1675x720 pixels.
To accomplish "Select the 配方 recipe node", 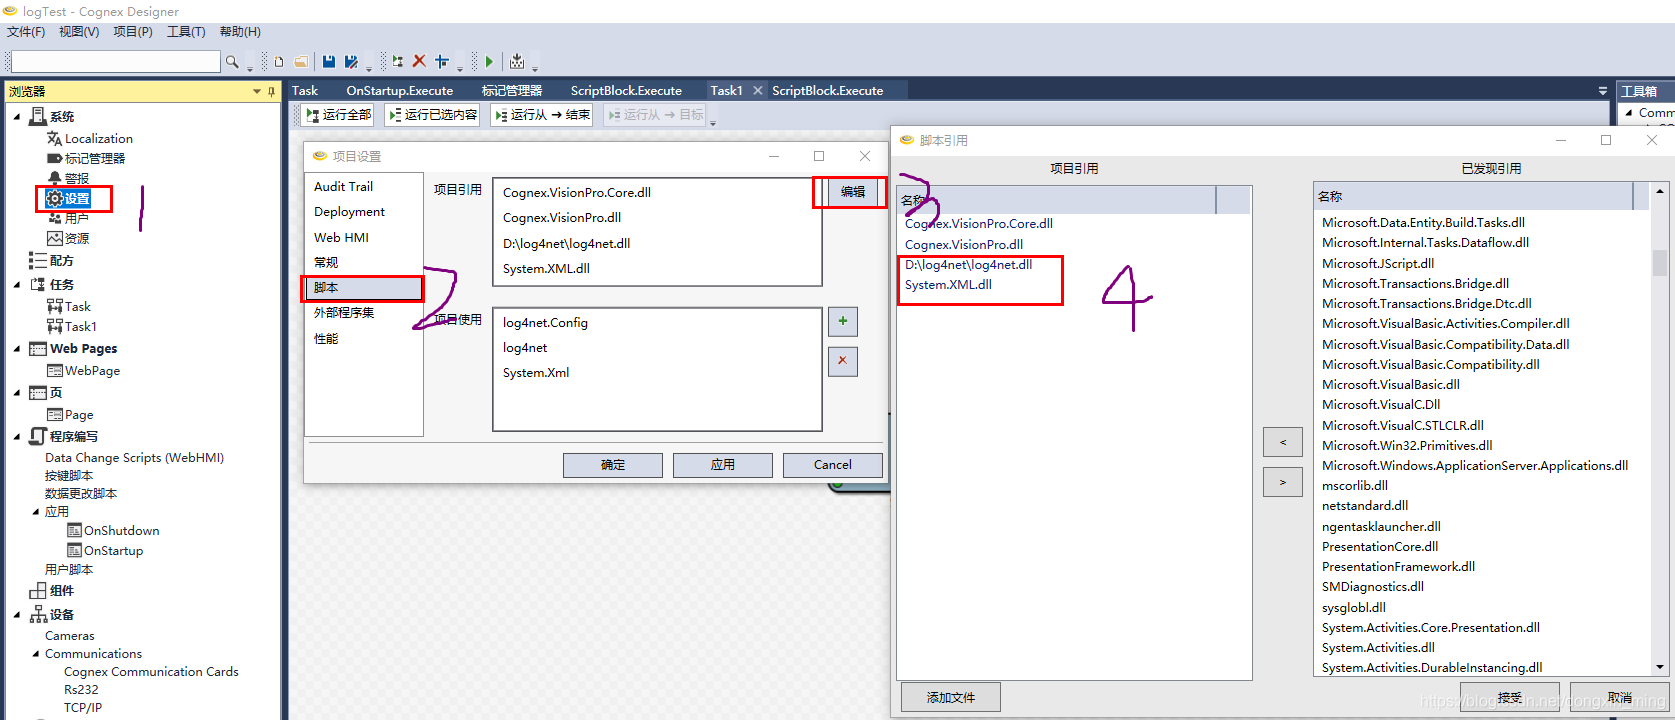I will point(51,260).
